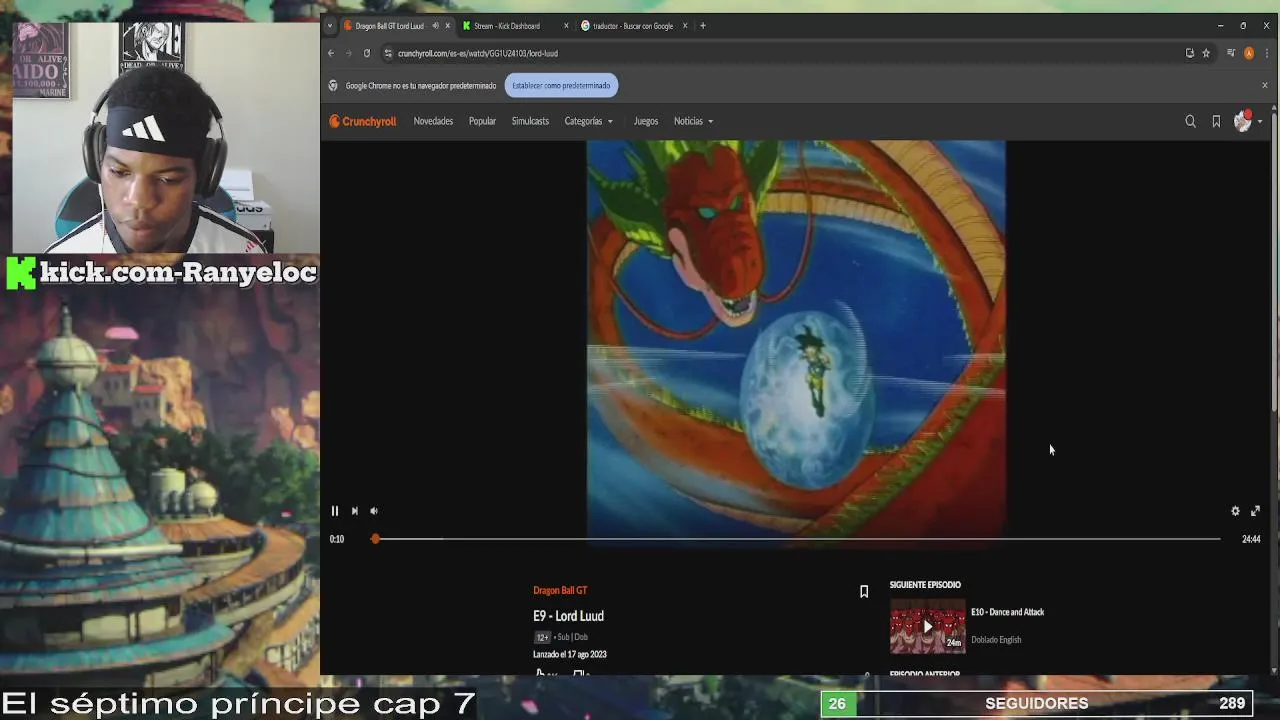Open the Simulcasts menu item

point(530,121)
